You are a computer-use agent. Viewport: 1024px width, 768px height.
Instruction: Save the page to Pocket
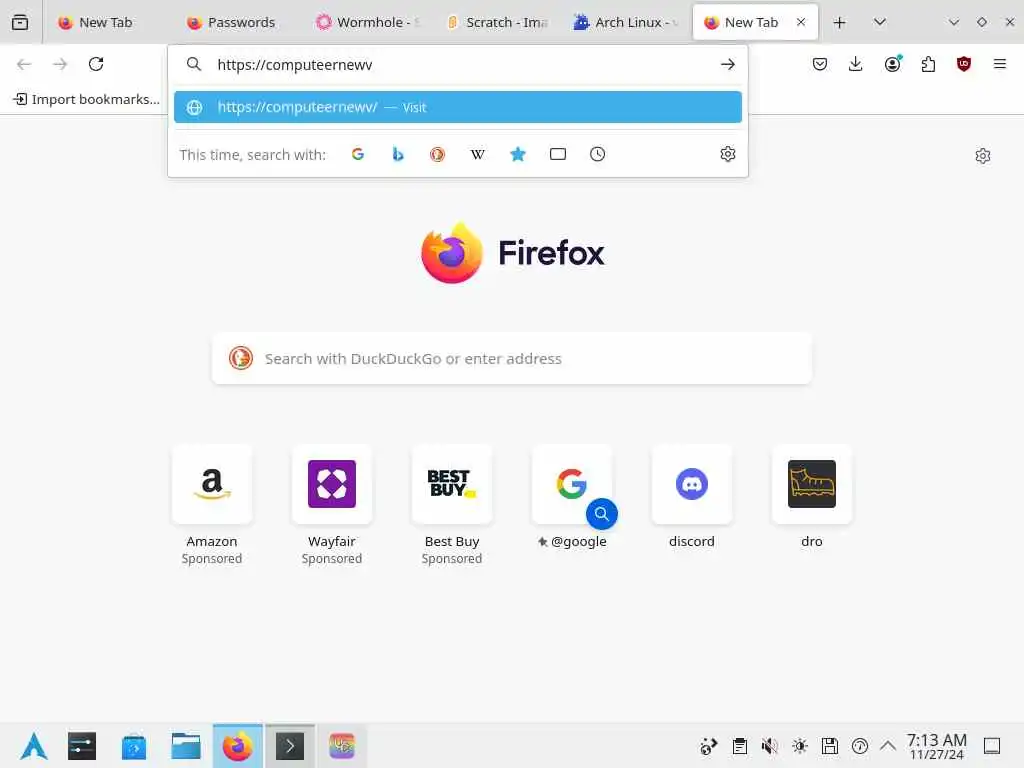point(820,64)
